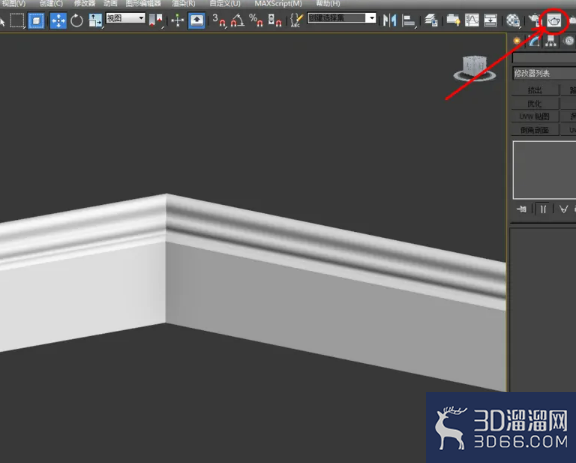The height and width of the screenshot is (463, 576).
Task: Open the Rendered Frame Window teapot icon
Action: tap(554, 21)
